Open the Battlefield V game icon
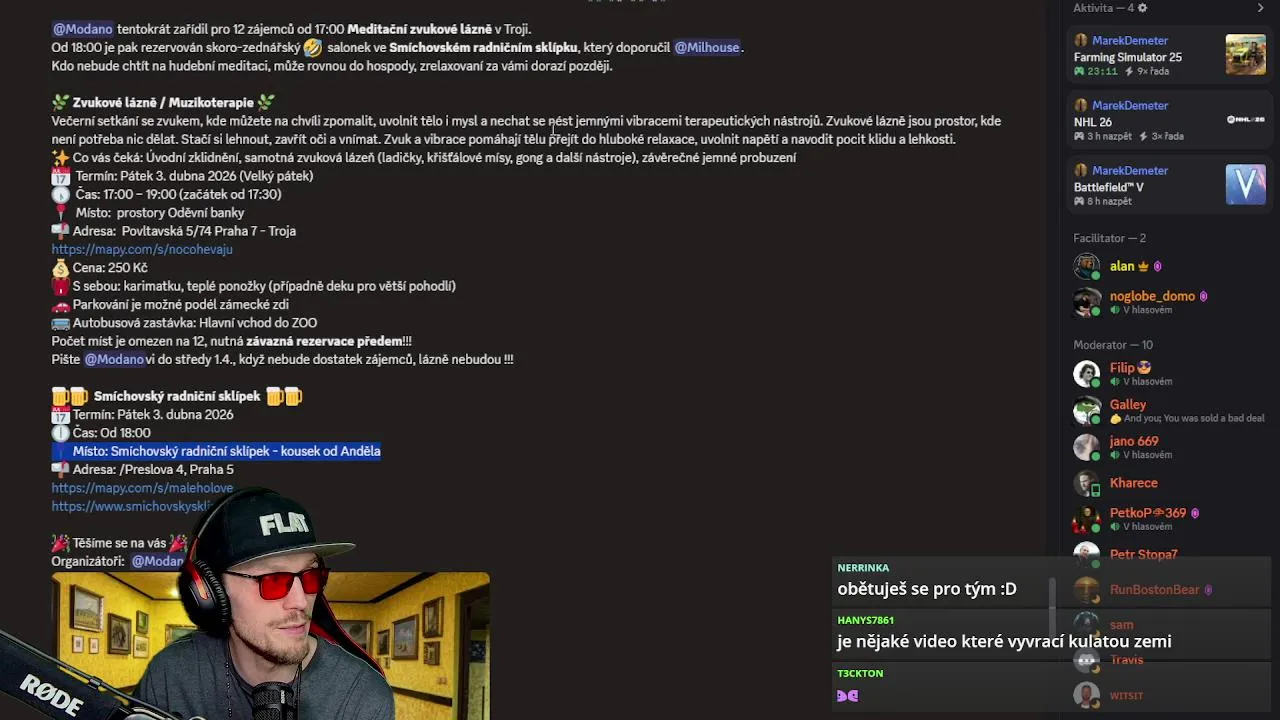This screenshot has width=1280, height=720. (x=1245, y=185)
